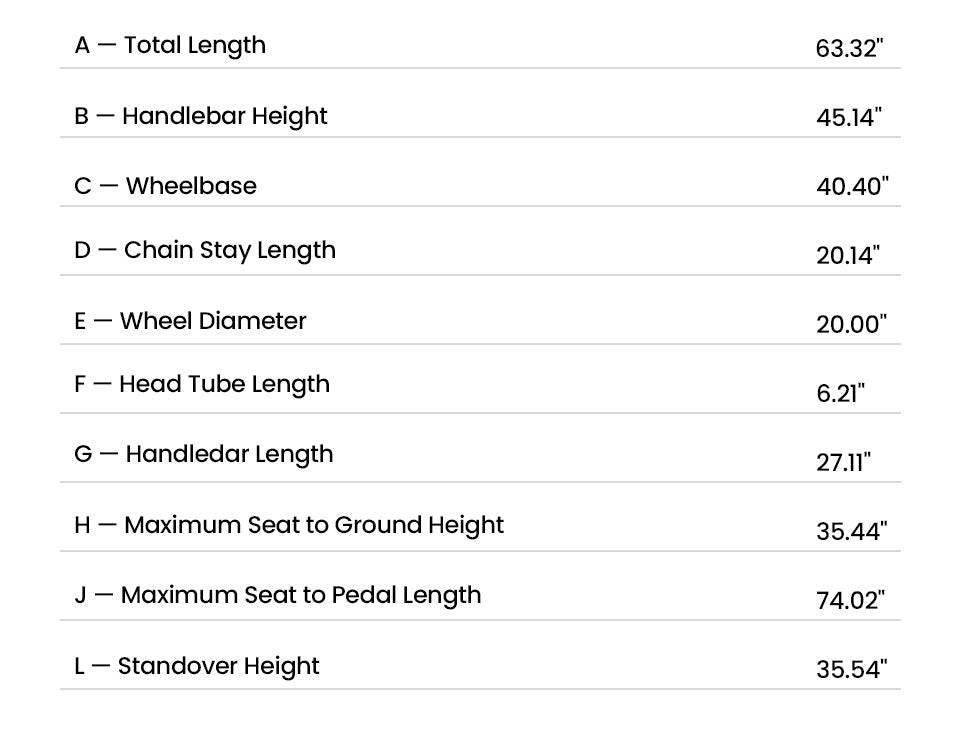Select the 45.14" handlebar height value
Screen dimensions: 960x740
point(850,117)
